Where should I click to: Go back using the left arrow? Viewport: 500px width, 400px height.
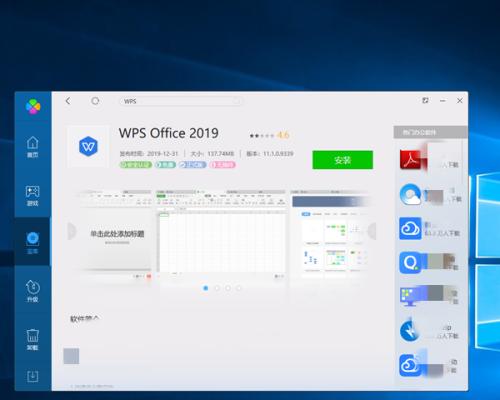(x=68, y=101)
